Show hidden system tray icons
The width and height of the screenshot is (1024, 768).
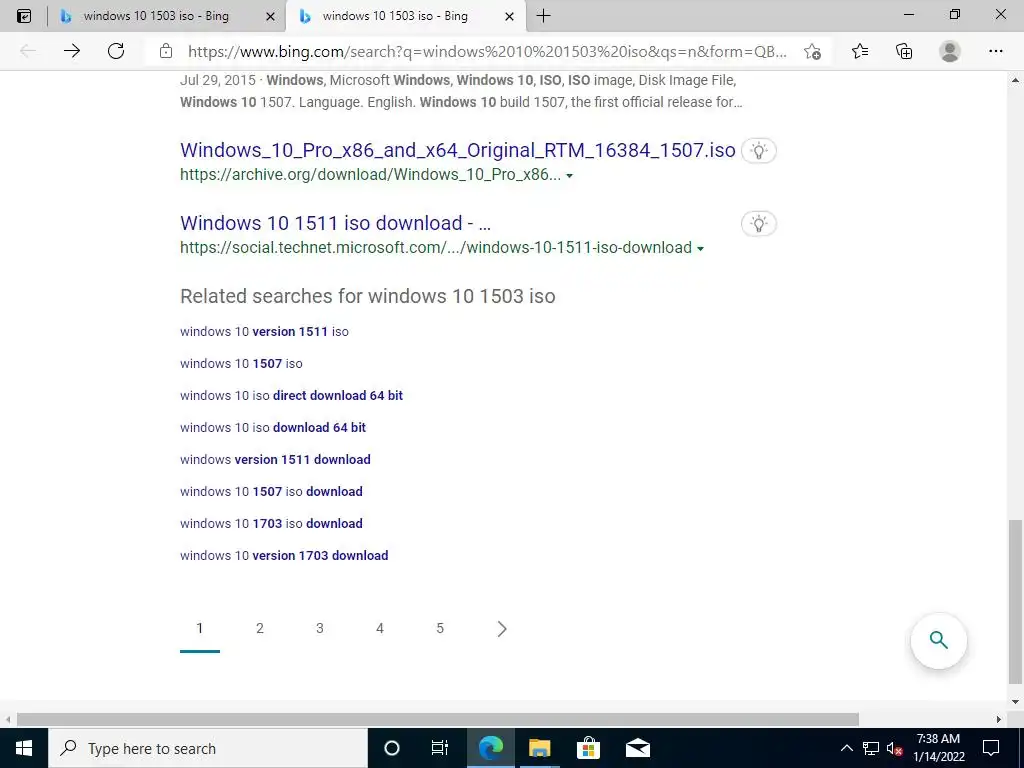coord(846,748)
